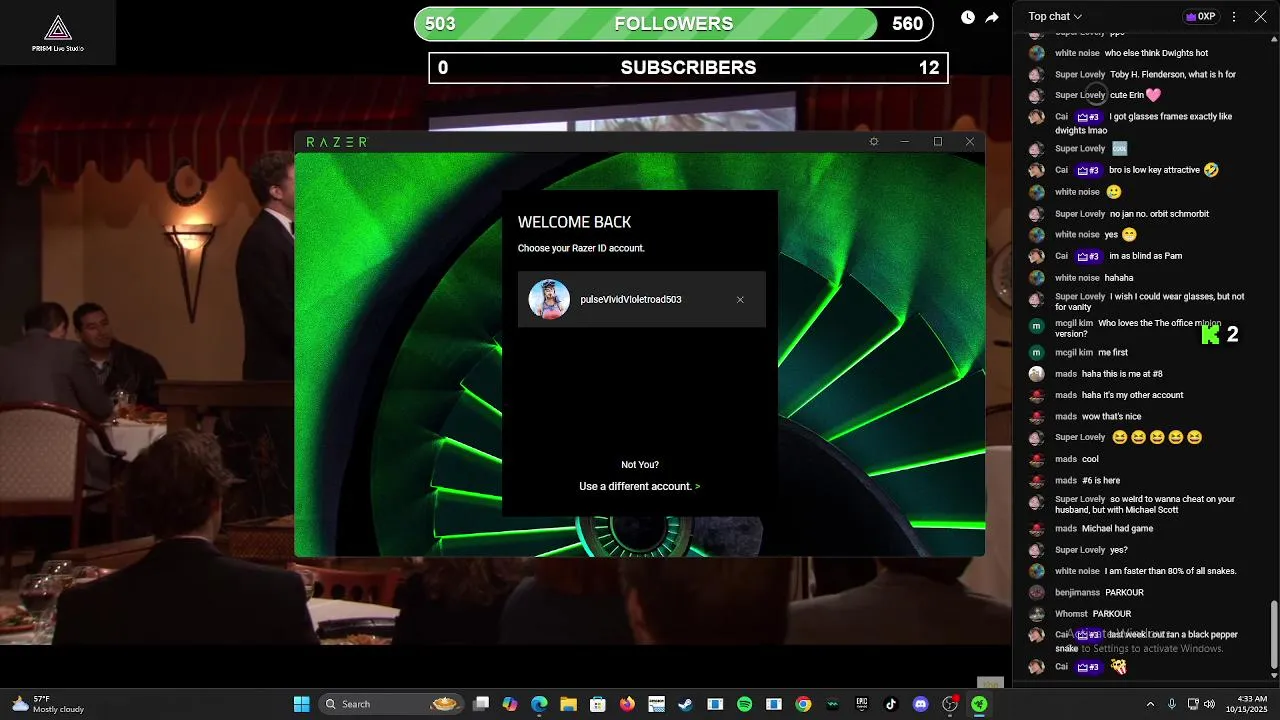This screenshot has height=720, width=1280.
Task: Click 'haha it's my other account' message
Action: [1132, 395]
